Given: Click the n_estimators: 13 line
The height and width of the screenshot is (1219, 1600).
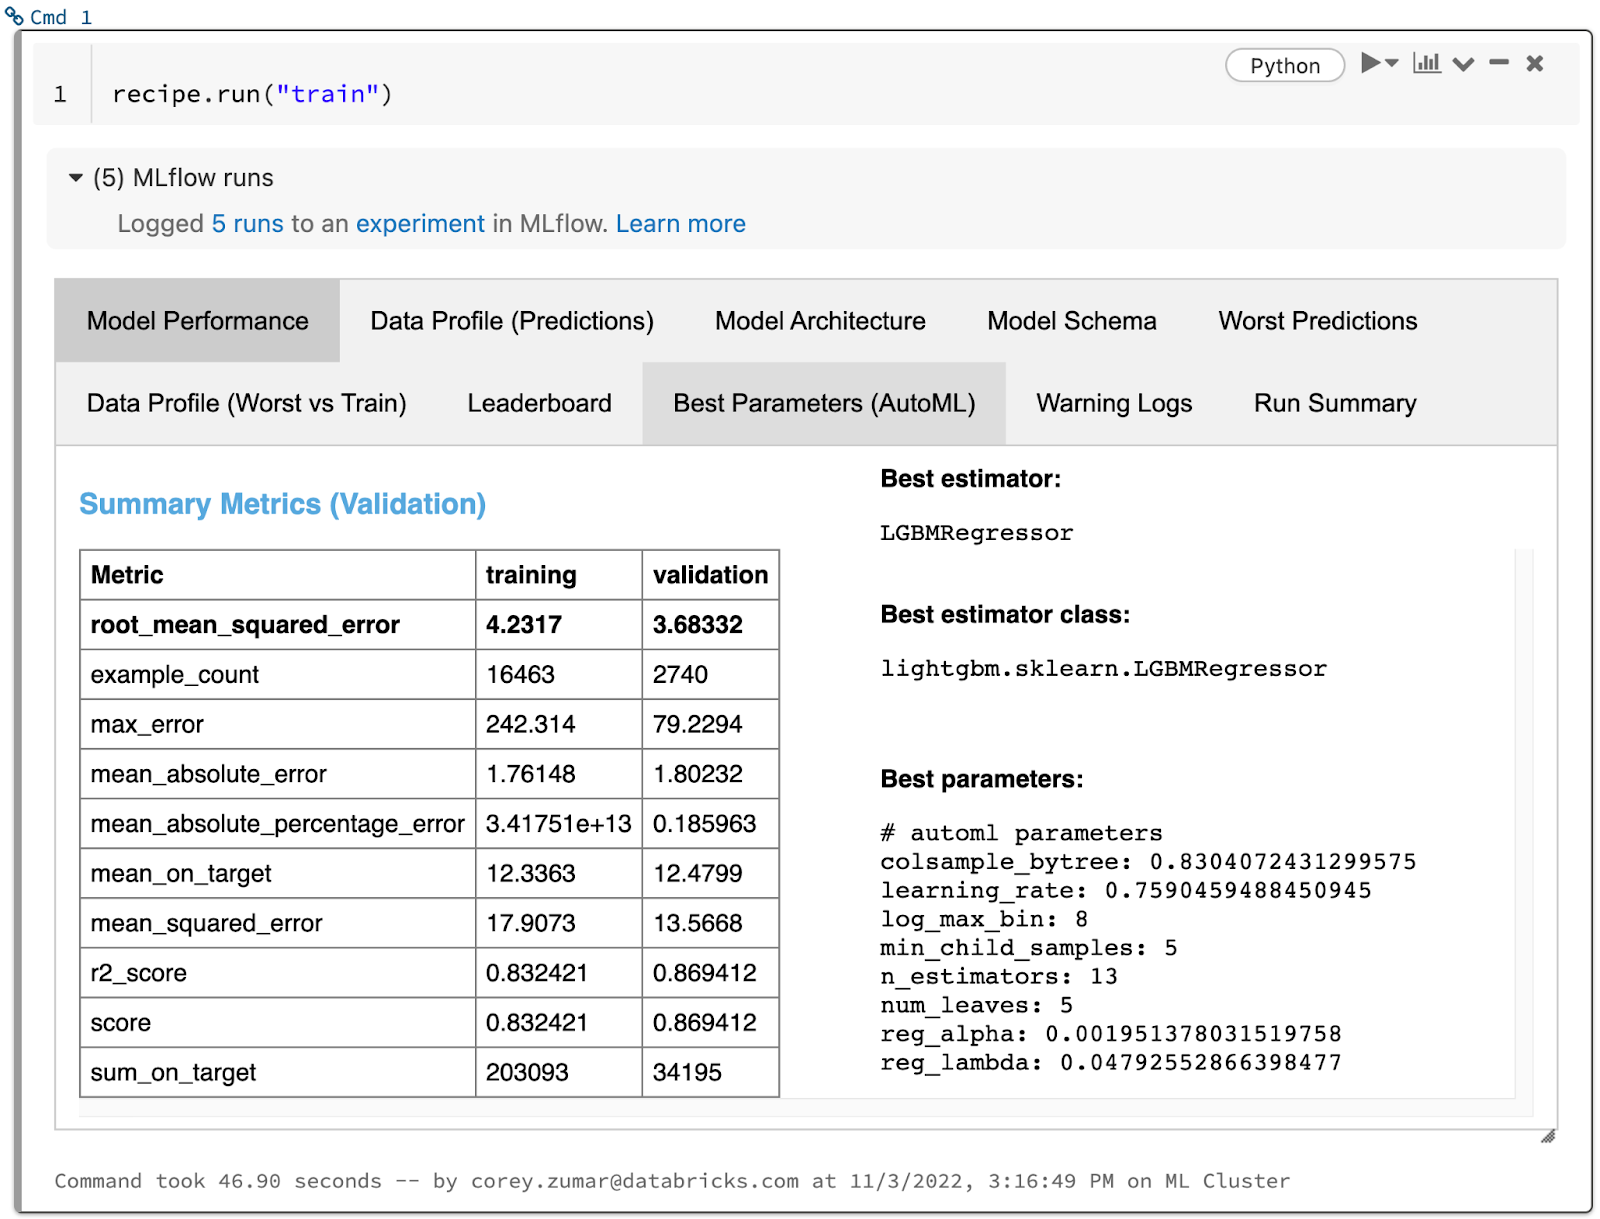Looking at the screenshot, I should coord(999,976).
